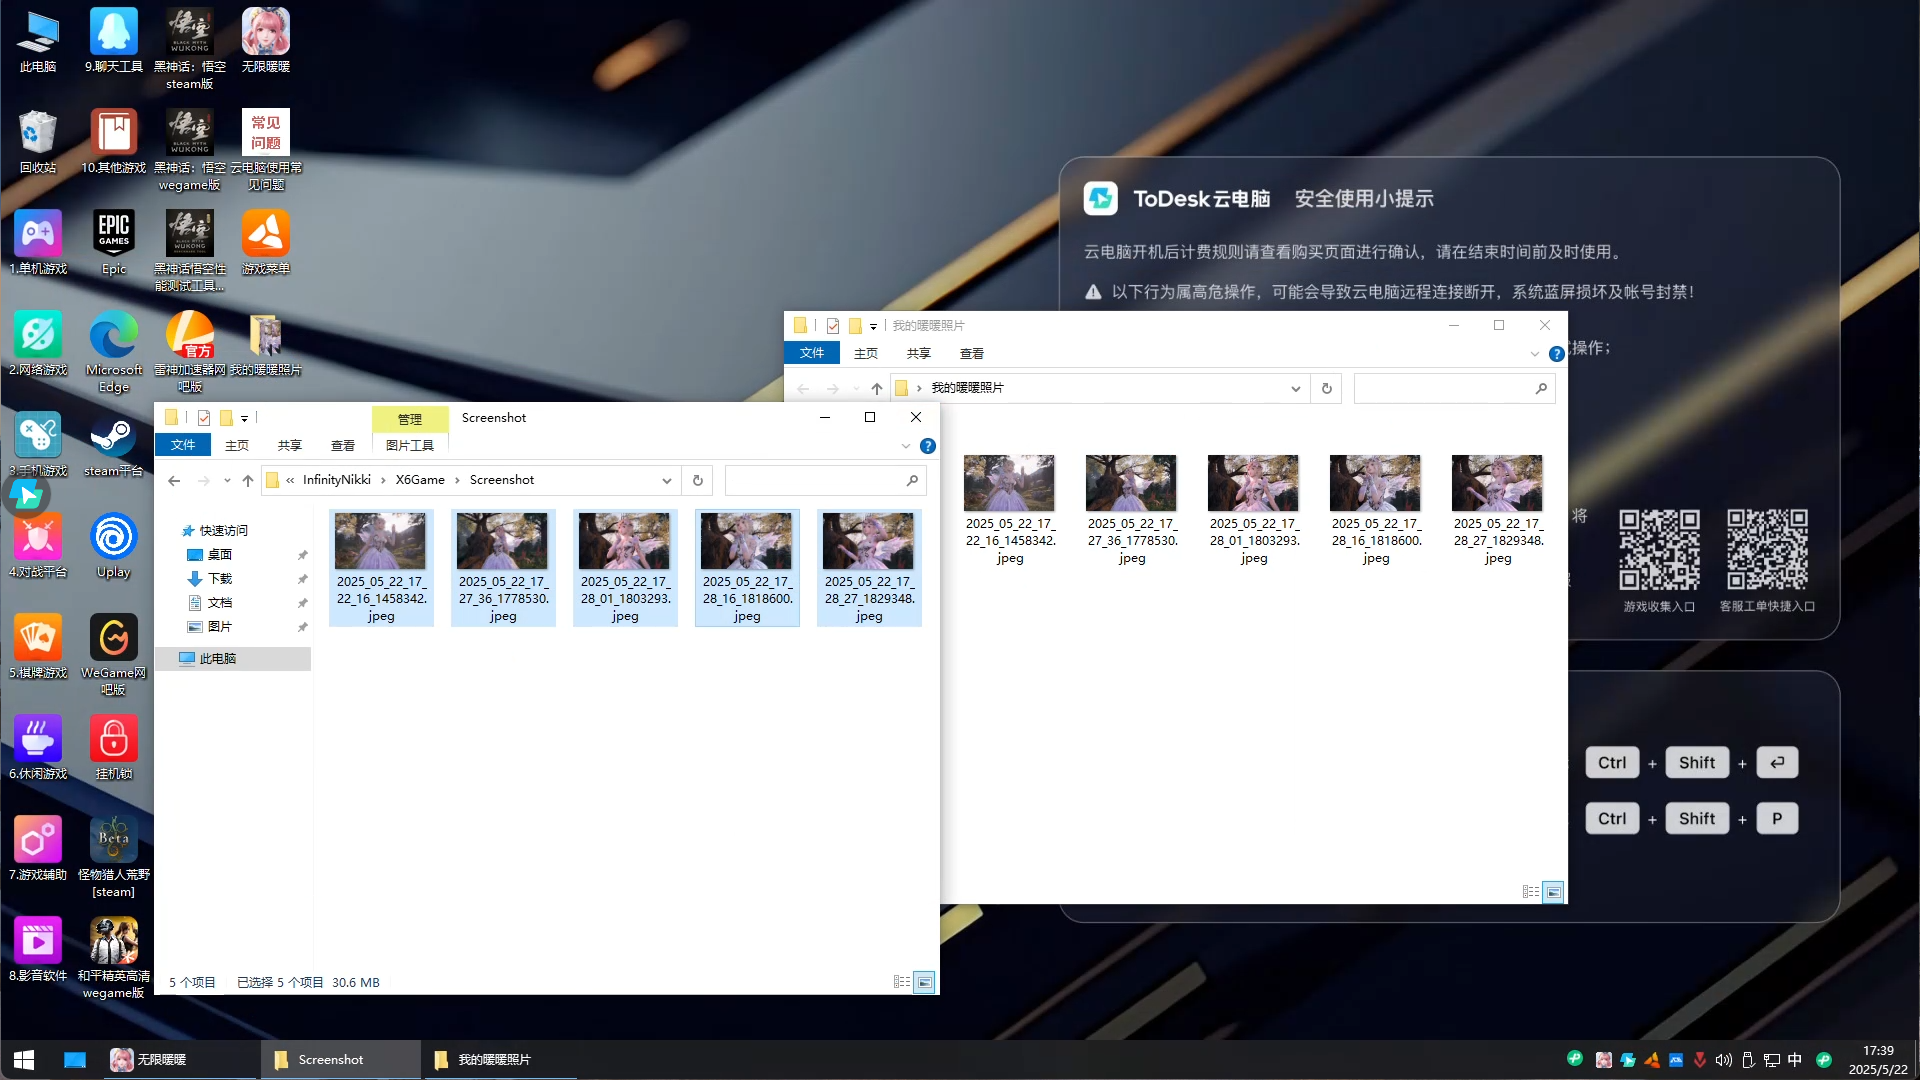Select 2025_05_22_17_28_27_1829348.jpeg in 我的暖暖照片 window
1920x1080 pixels.
tap(1498, 510)
